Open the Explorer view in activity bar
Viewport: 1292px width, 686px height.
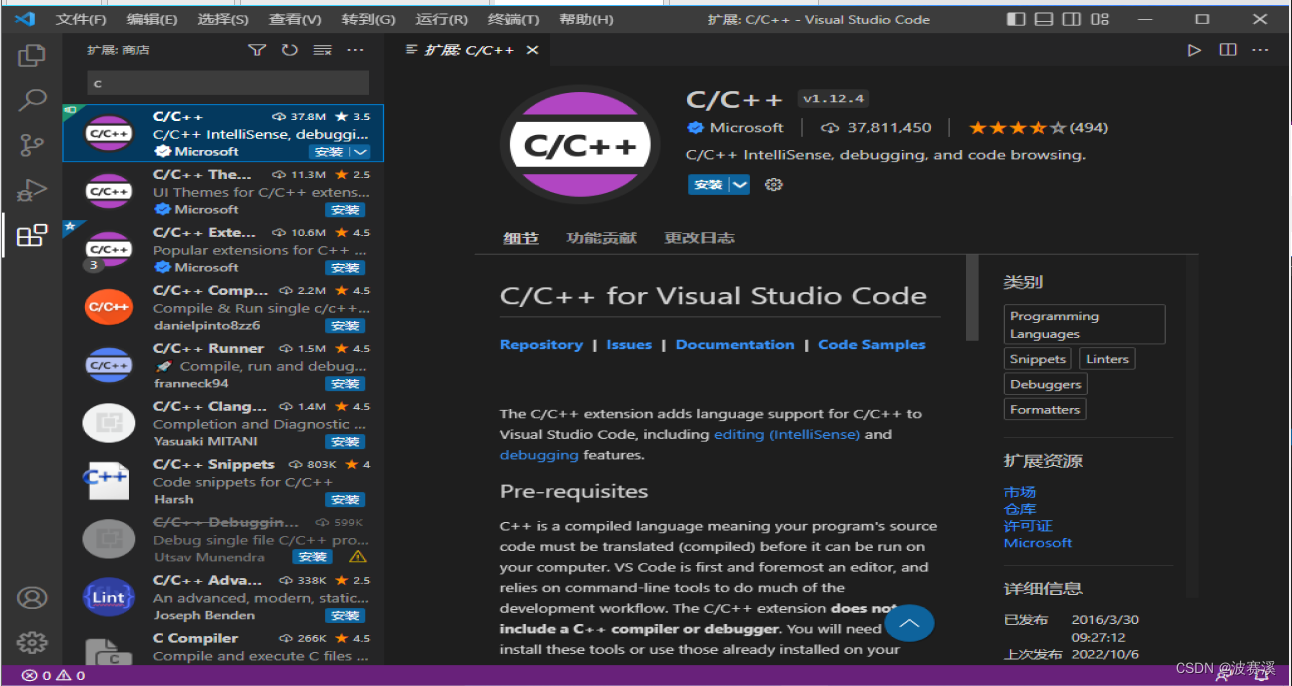(32, 56)
